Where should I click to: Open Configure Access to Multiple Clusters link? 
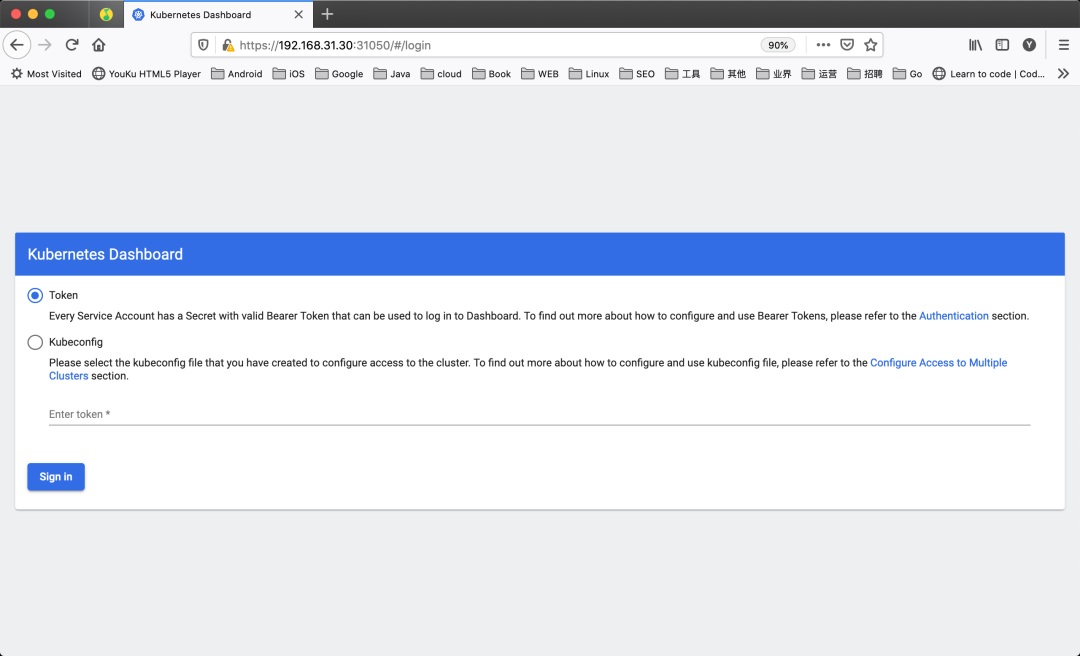pos(938,363)
